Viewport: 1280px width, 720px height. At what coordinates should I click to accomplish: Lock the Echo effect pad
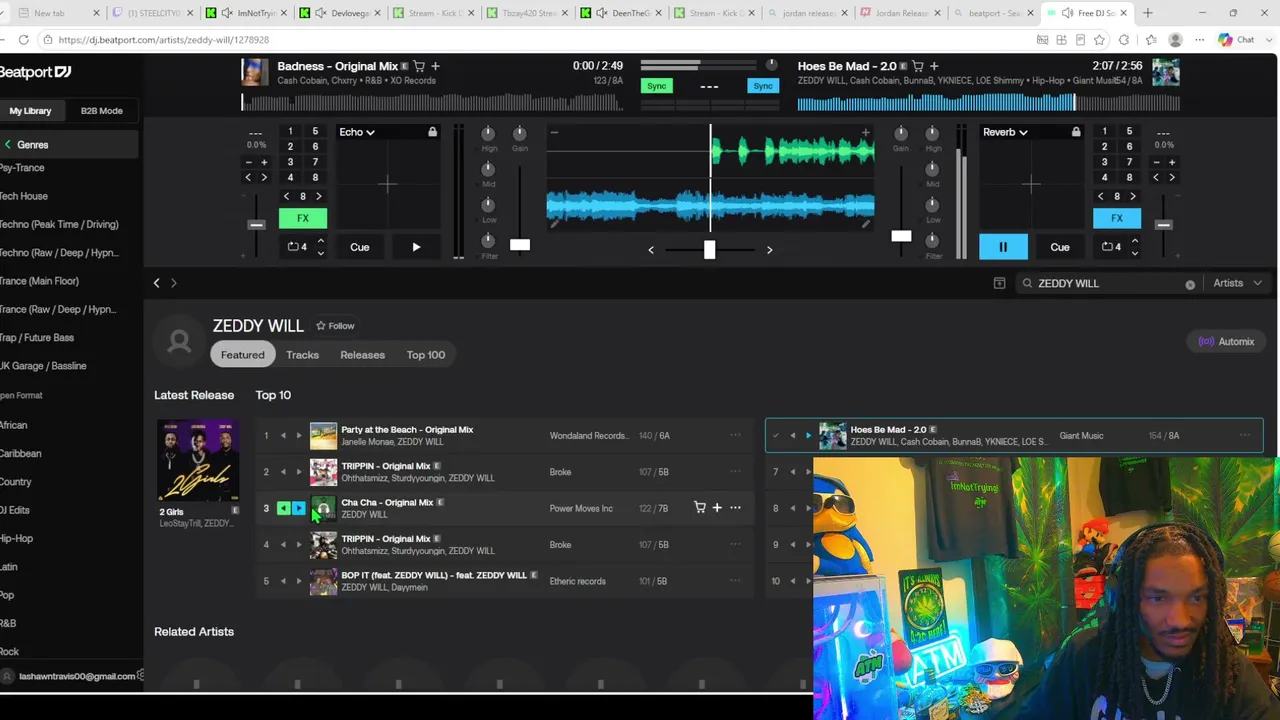(x=432, y=132)
